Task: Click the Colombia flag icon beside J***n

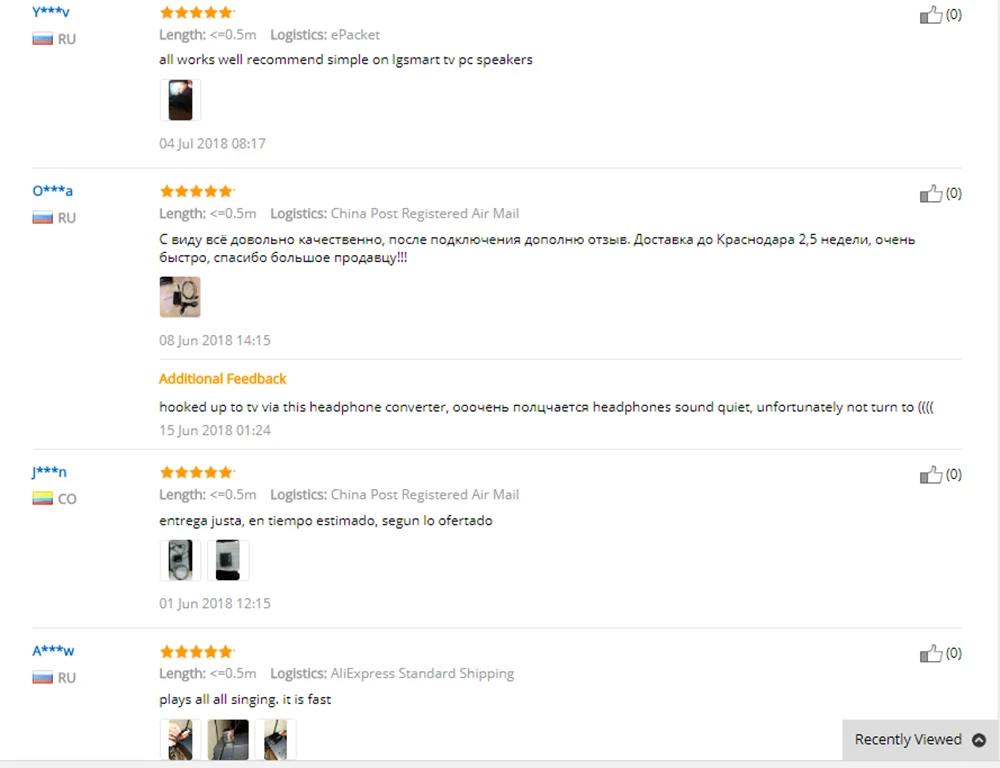Action: pyautogui.click(x=43, y=499)
